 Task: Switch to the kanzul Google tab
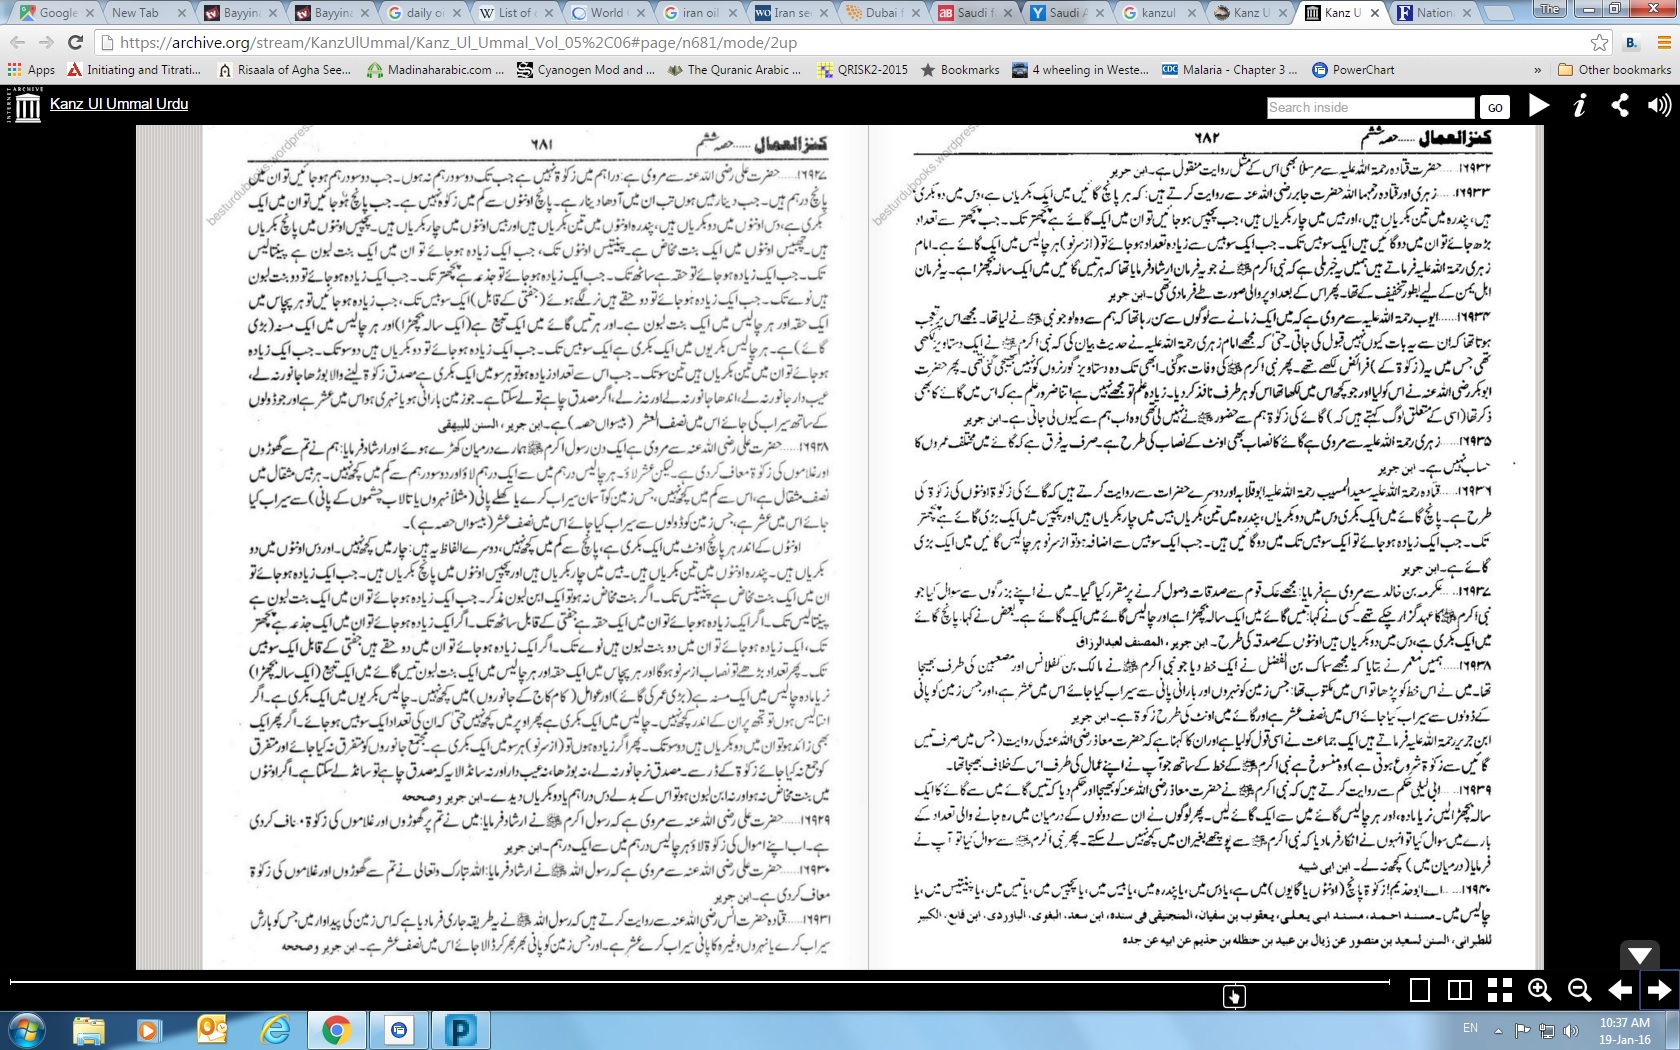[1158, 13]
